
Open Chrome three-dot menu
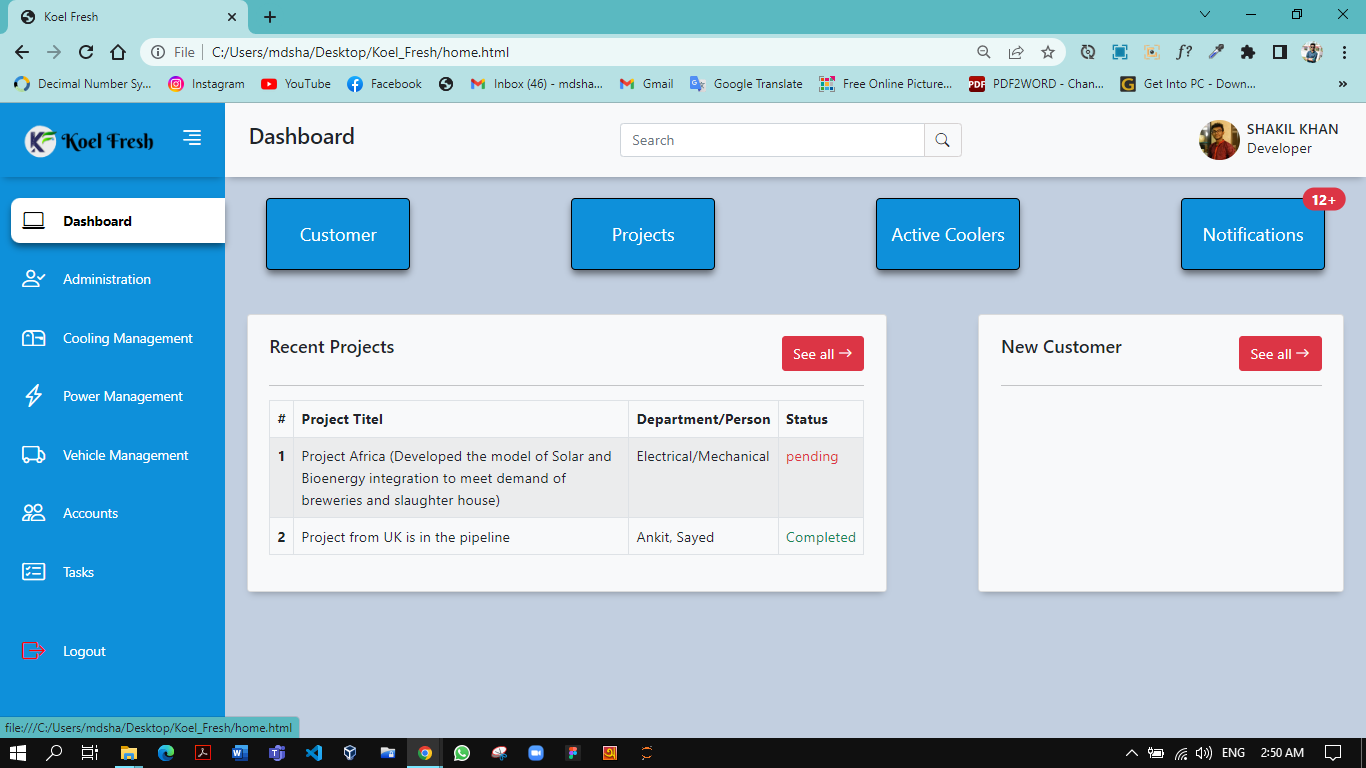[1344, 52]
